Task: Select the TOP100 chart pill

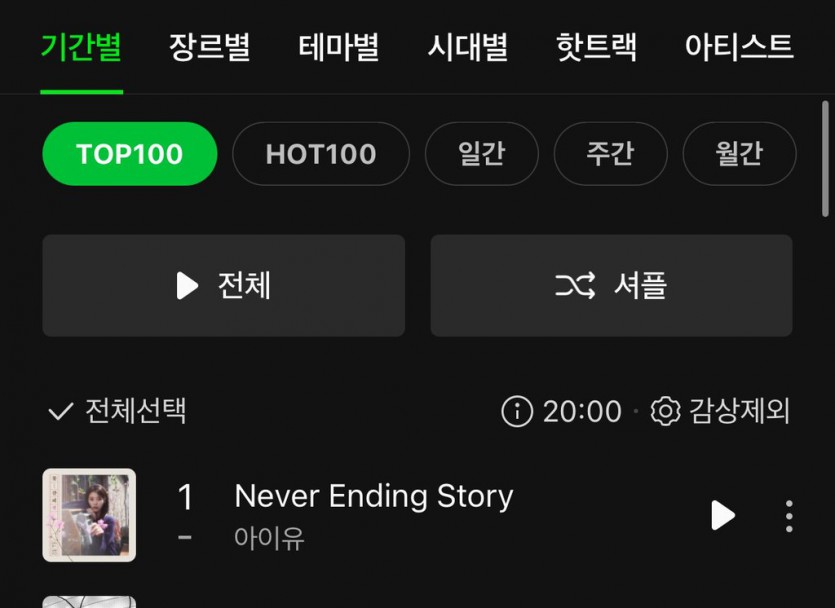Action: (129, 154)
